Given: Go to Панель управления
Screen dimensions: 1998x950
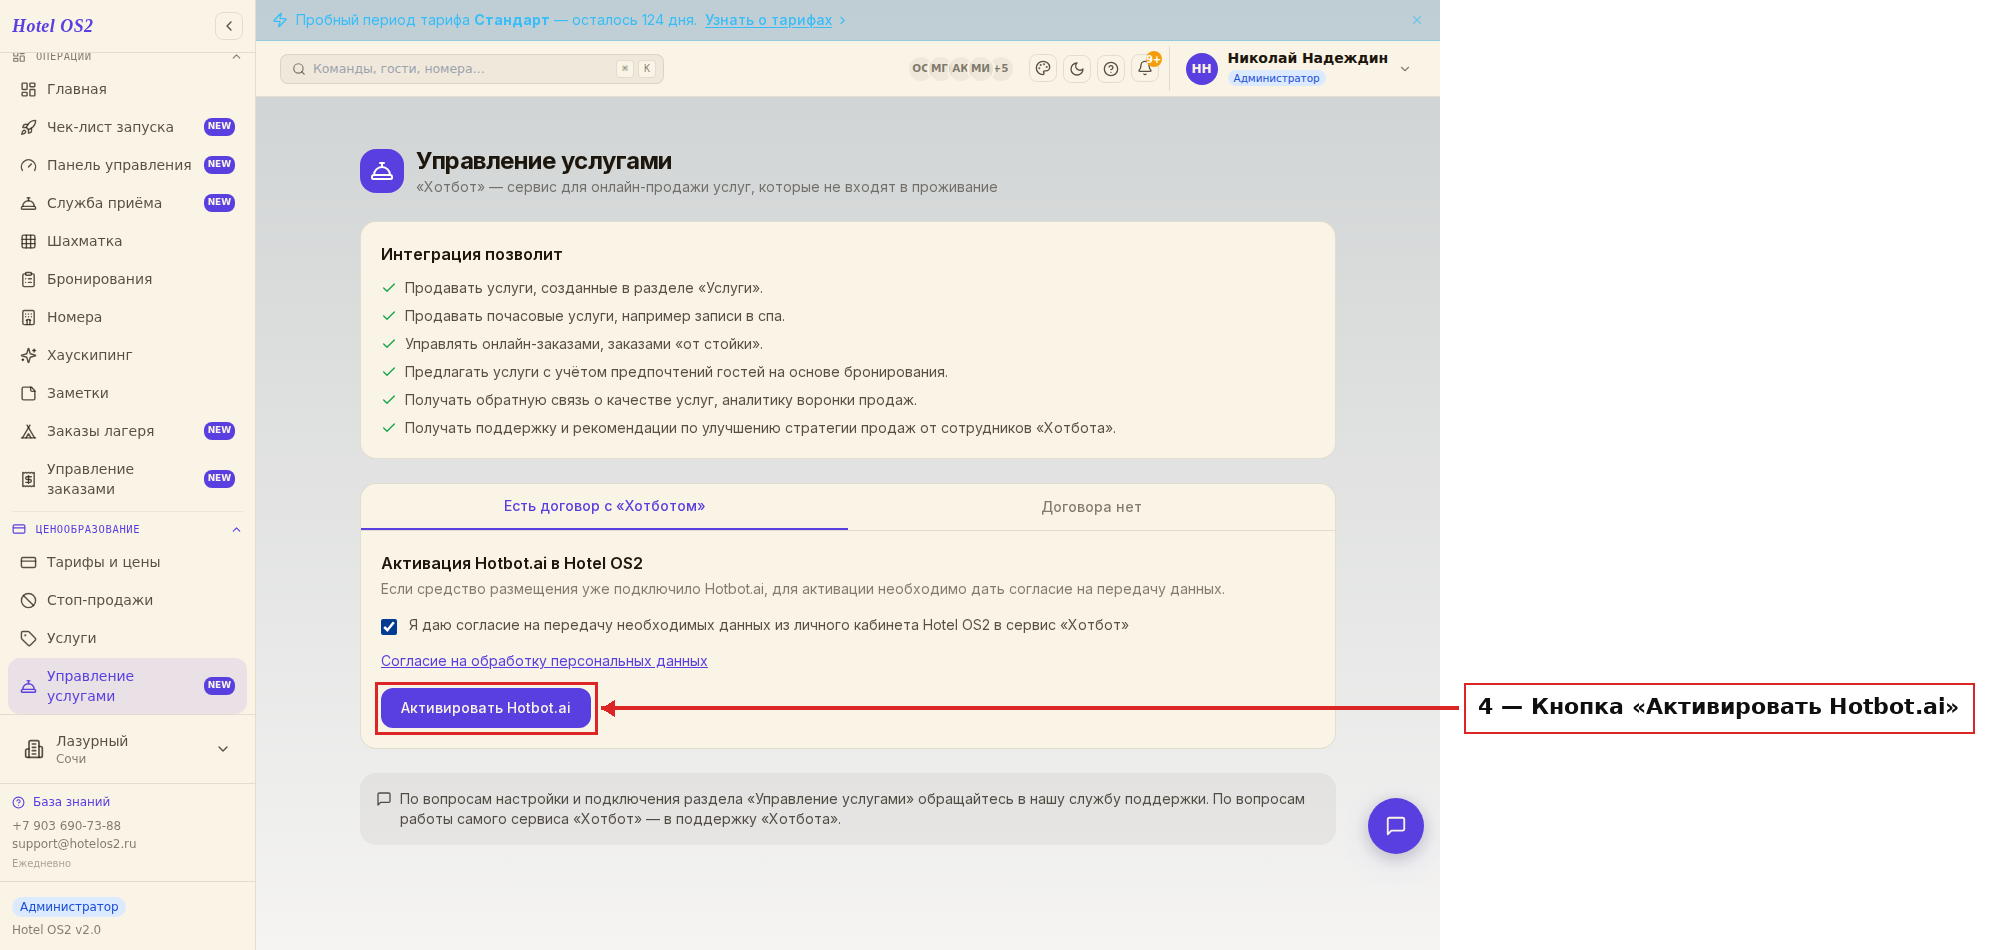Looking at the screenshot, I should click(x=127, y=165).
